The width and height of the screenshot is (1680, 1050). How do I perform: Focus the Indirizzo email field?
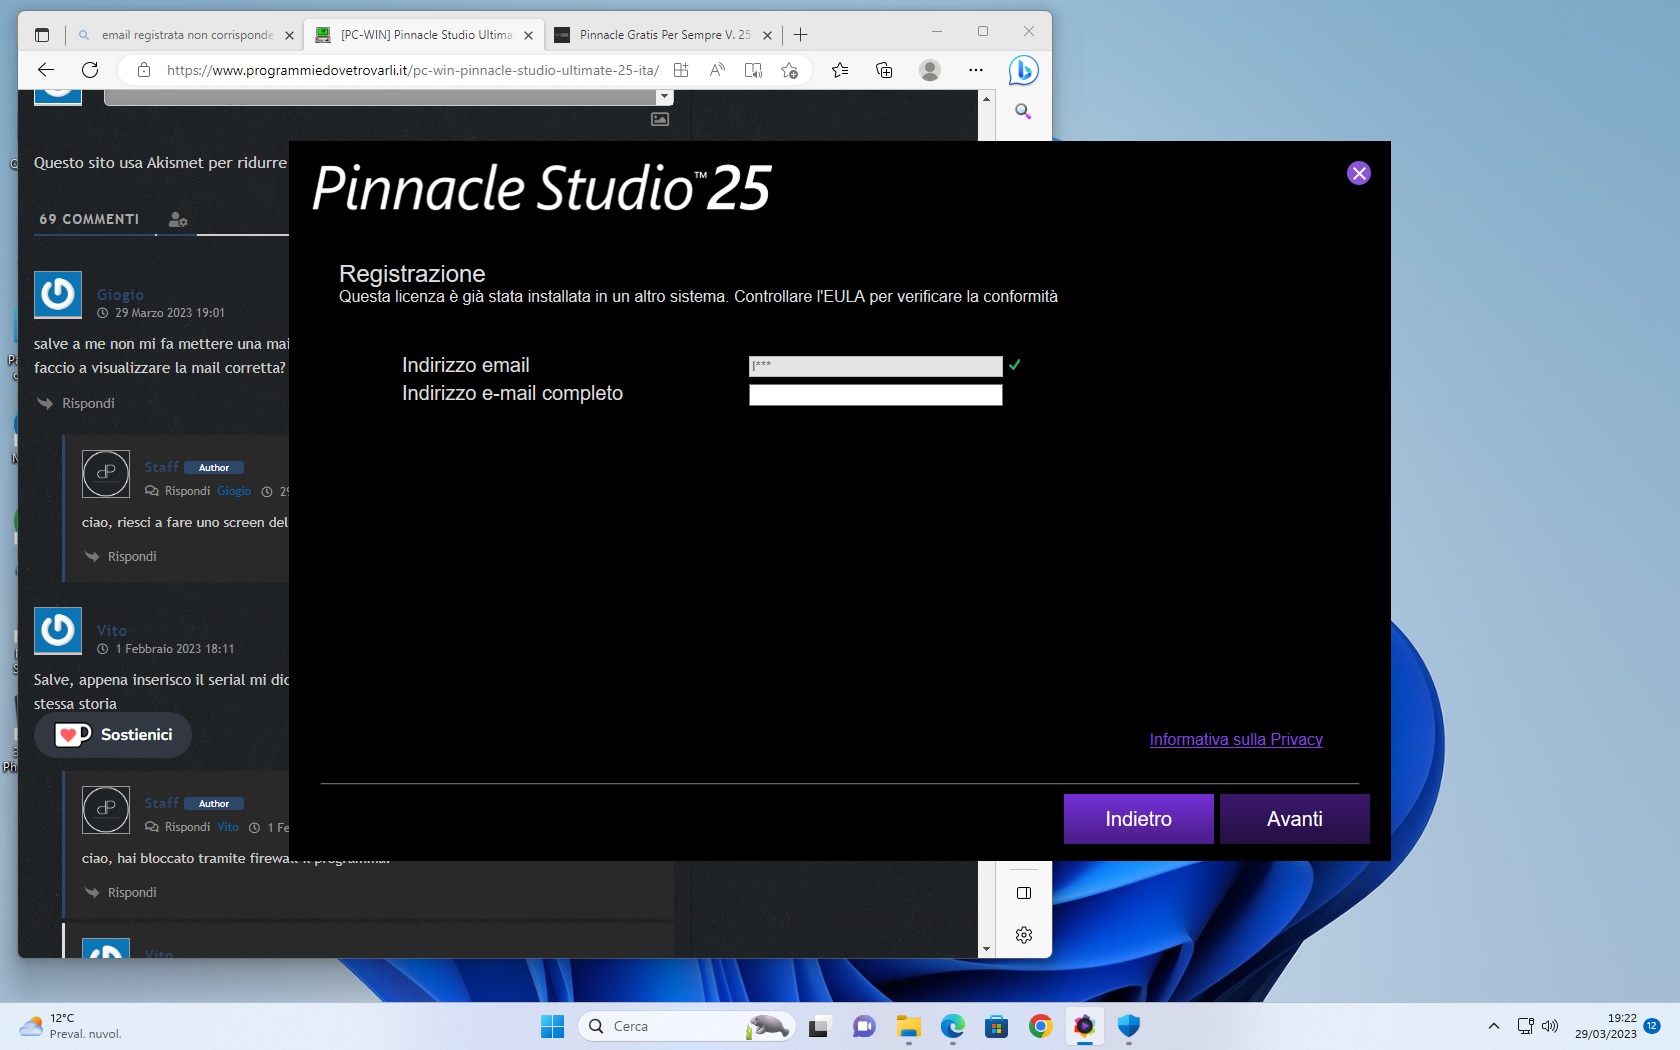click(x=875, y=366)
